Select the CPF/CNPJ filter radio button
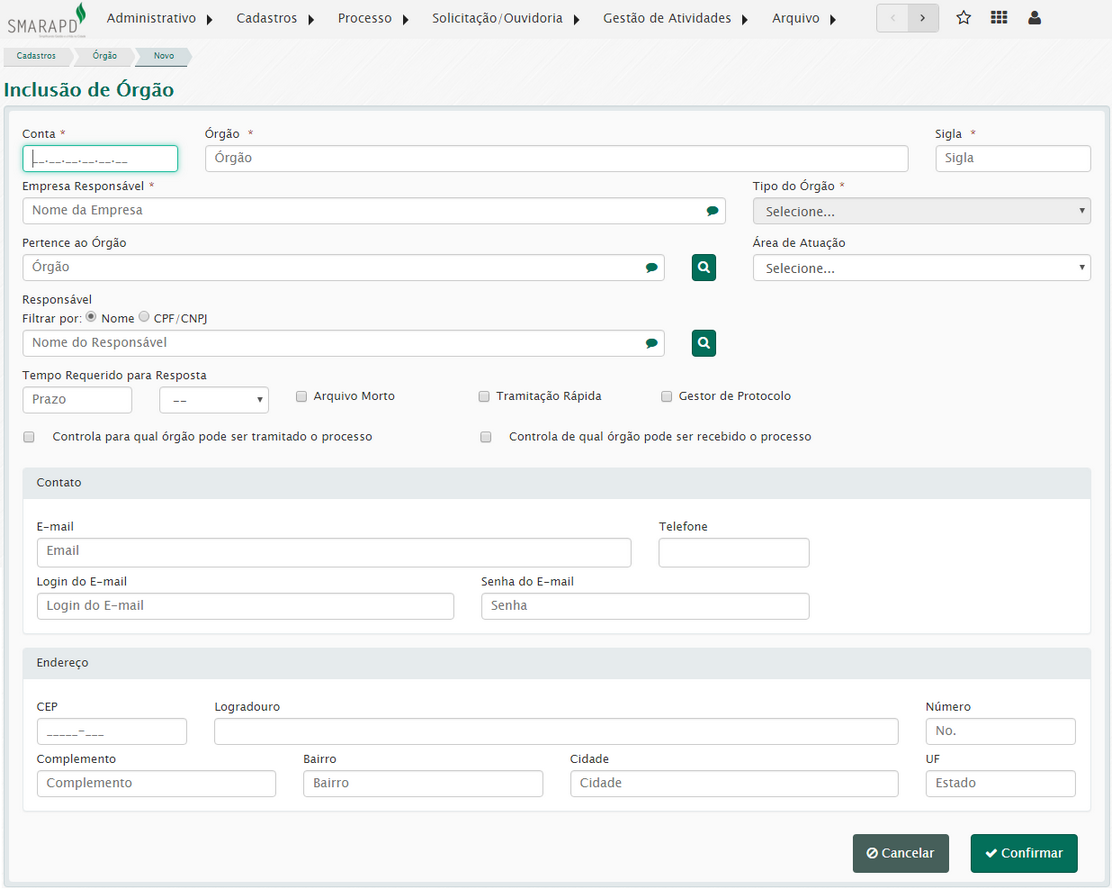The width and height of the screenshot is (1112, 890). (x=144, y=317)
